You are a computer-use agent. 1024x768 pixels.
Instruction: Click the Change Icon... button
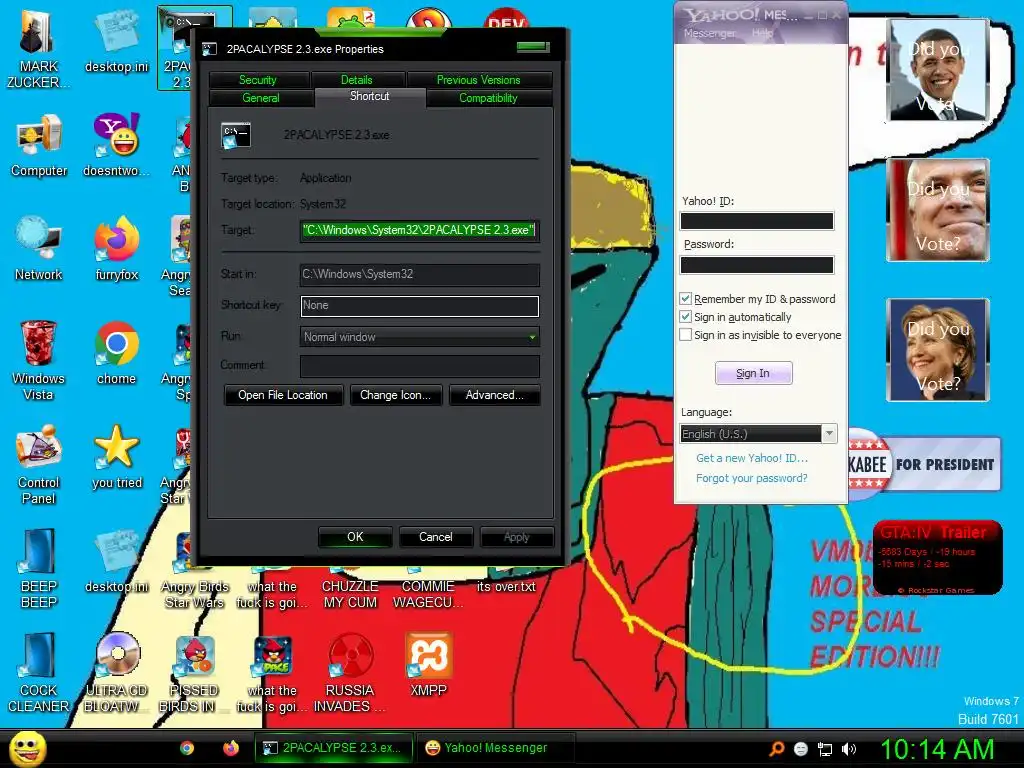[396, 395]
